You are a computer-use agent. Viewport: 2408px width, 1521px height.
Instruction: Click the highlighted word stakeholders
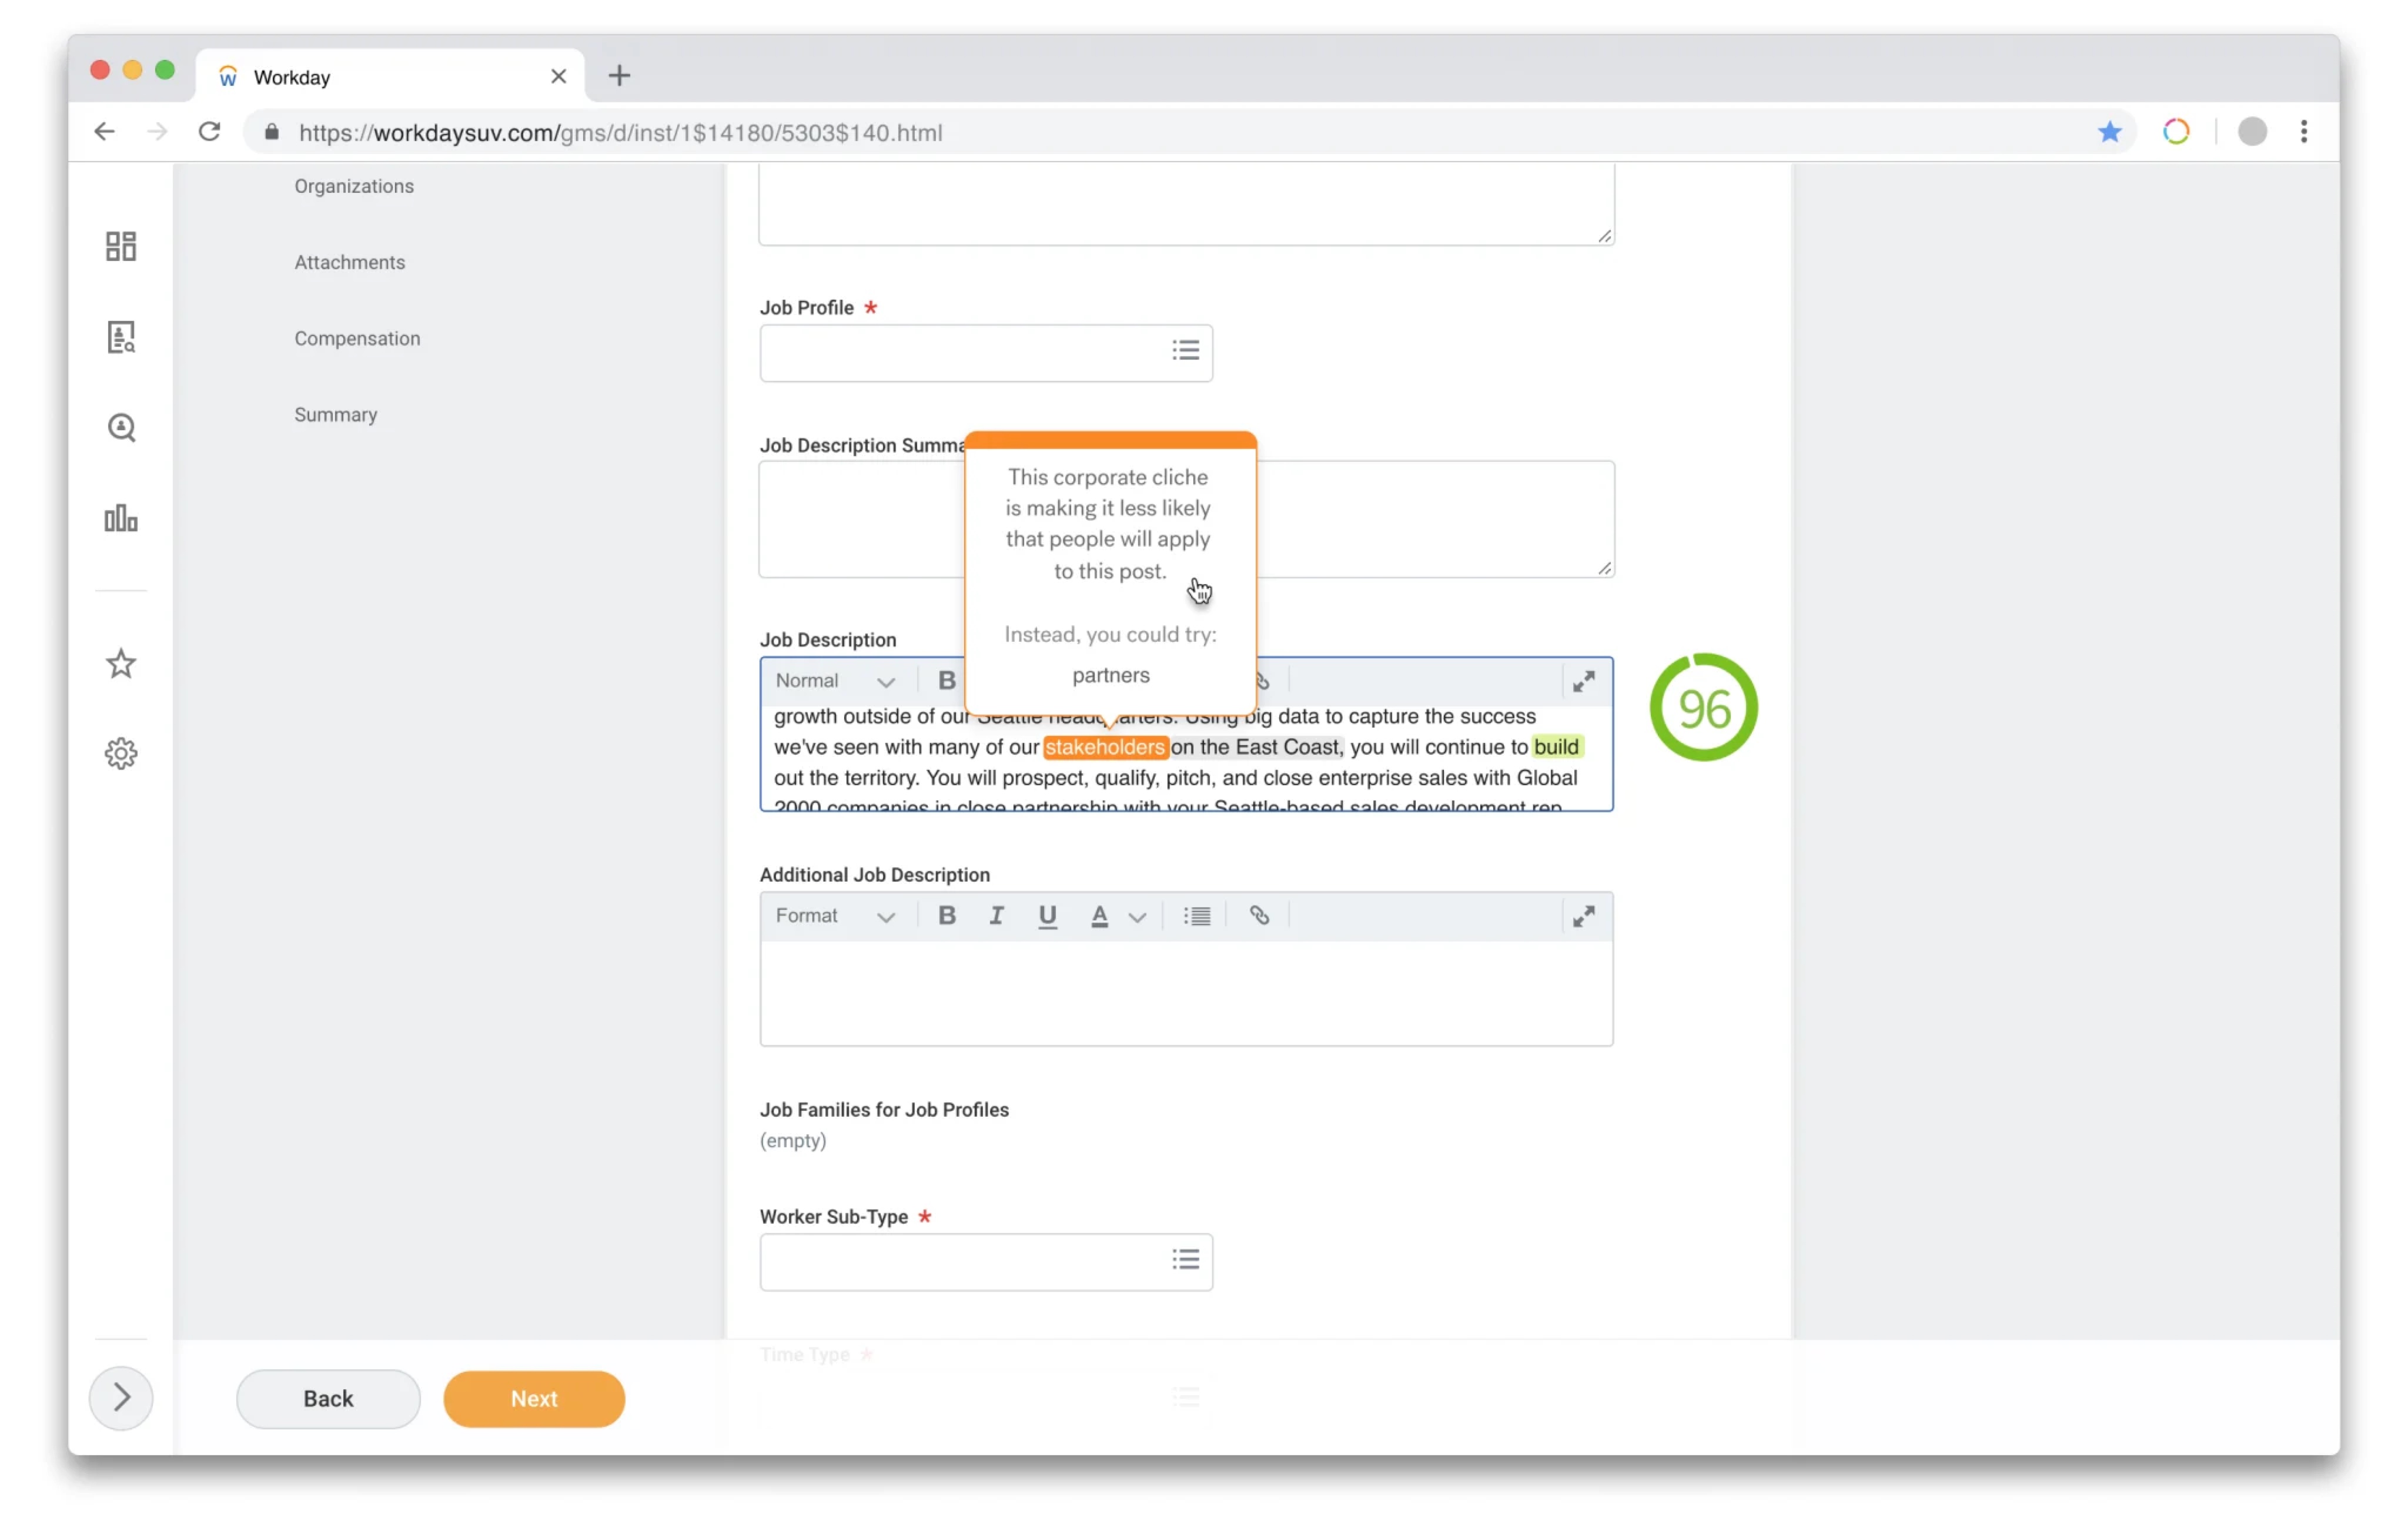(x=1104, y=747)
